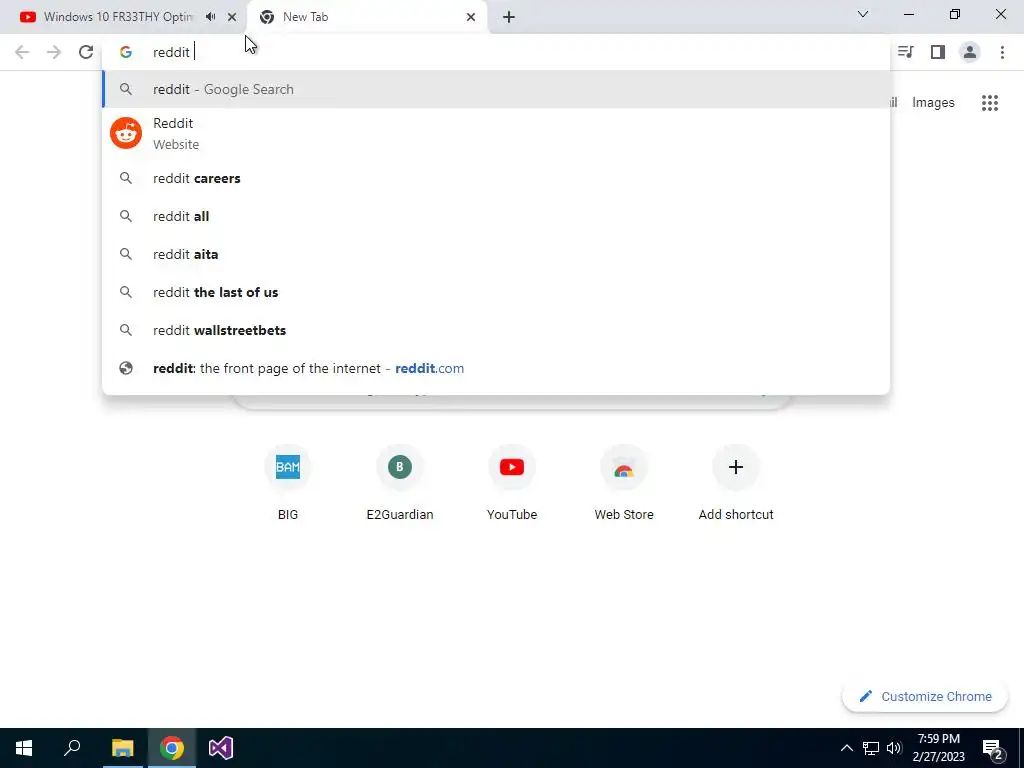Pick the 'reddit careers' suggestion
This screenshot has width=1024, height=768.
click(x=496, y=178)
